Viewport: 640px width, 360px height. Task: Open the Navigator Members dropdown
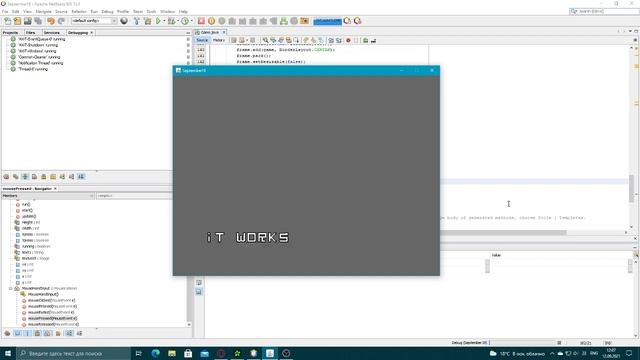48,196
